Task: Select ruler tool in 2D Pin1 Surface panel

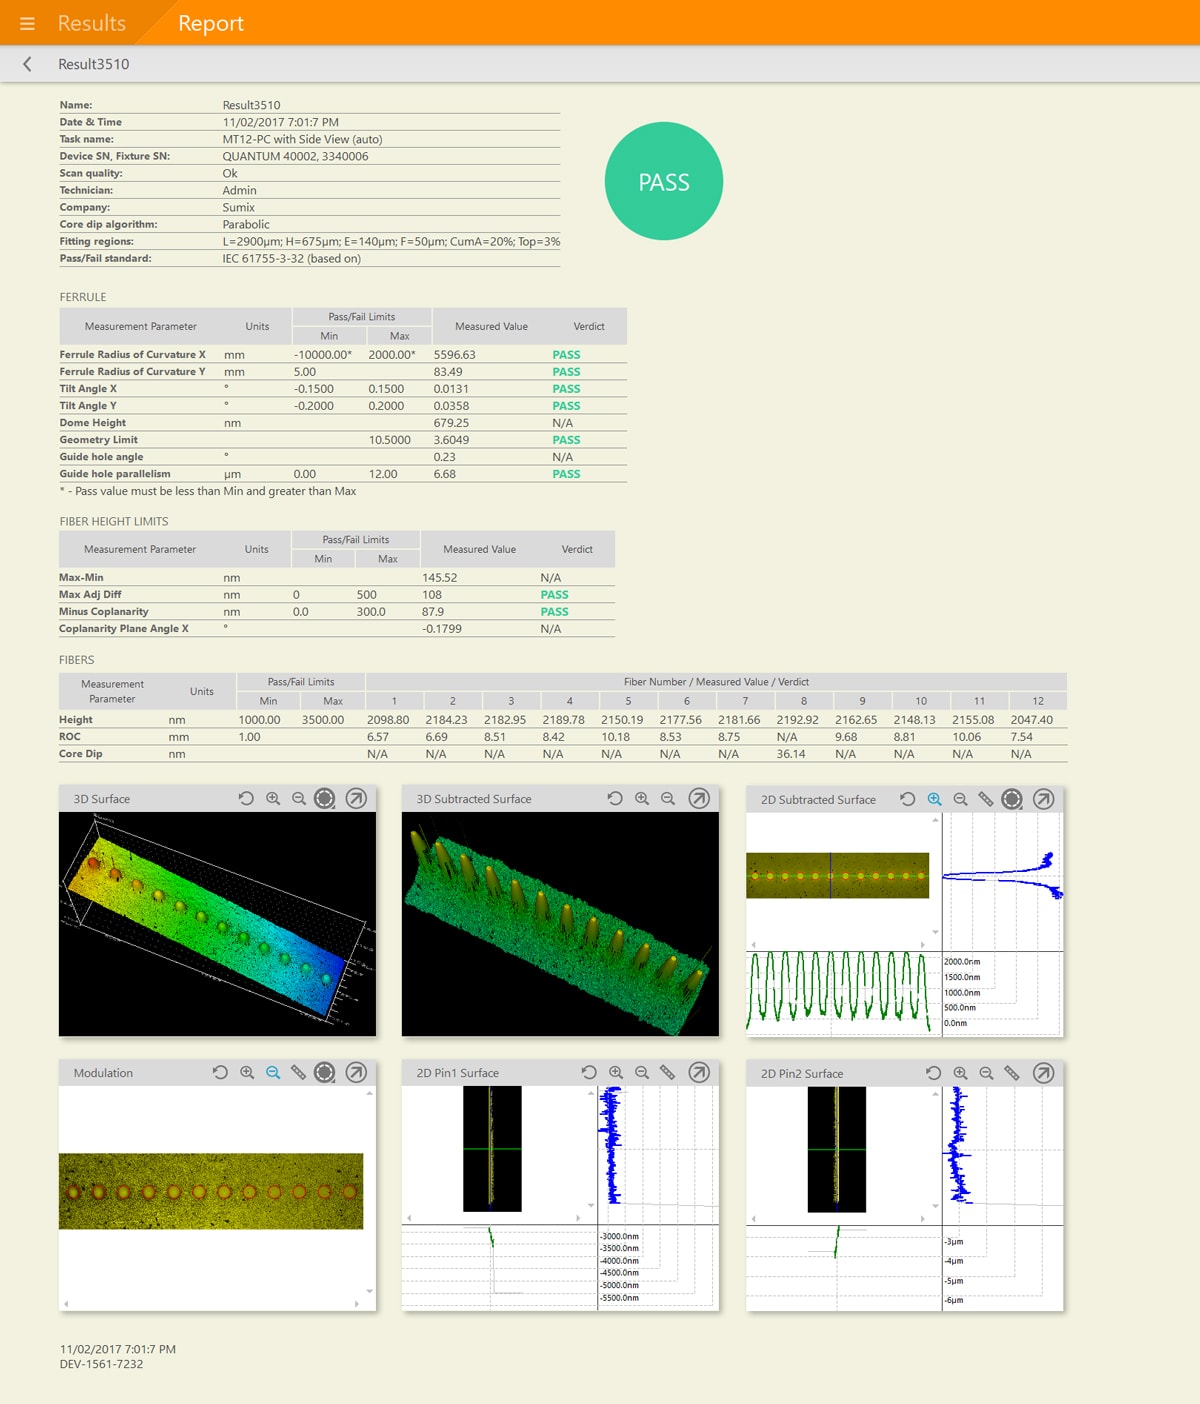Action: click(x=668, y=1072)
